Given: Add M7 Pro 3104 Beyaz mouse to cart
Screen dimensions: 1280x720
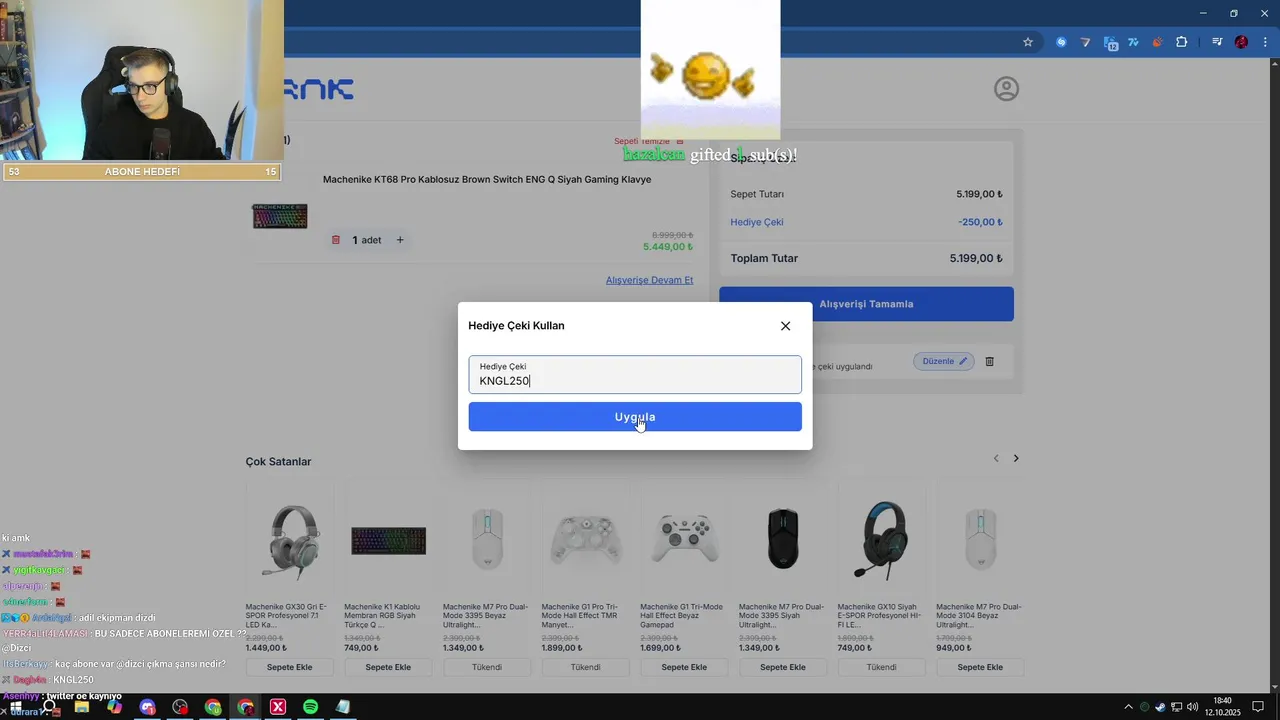Looking at the screenshot, I should pos(980,667).
